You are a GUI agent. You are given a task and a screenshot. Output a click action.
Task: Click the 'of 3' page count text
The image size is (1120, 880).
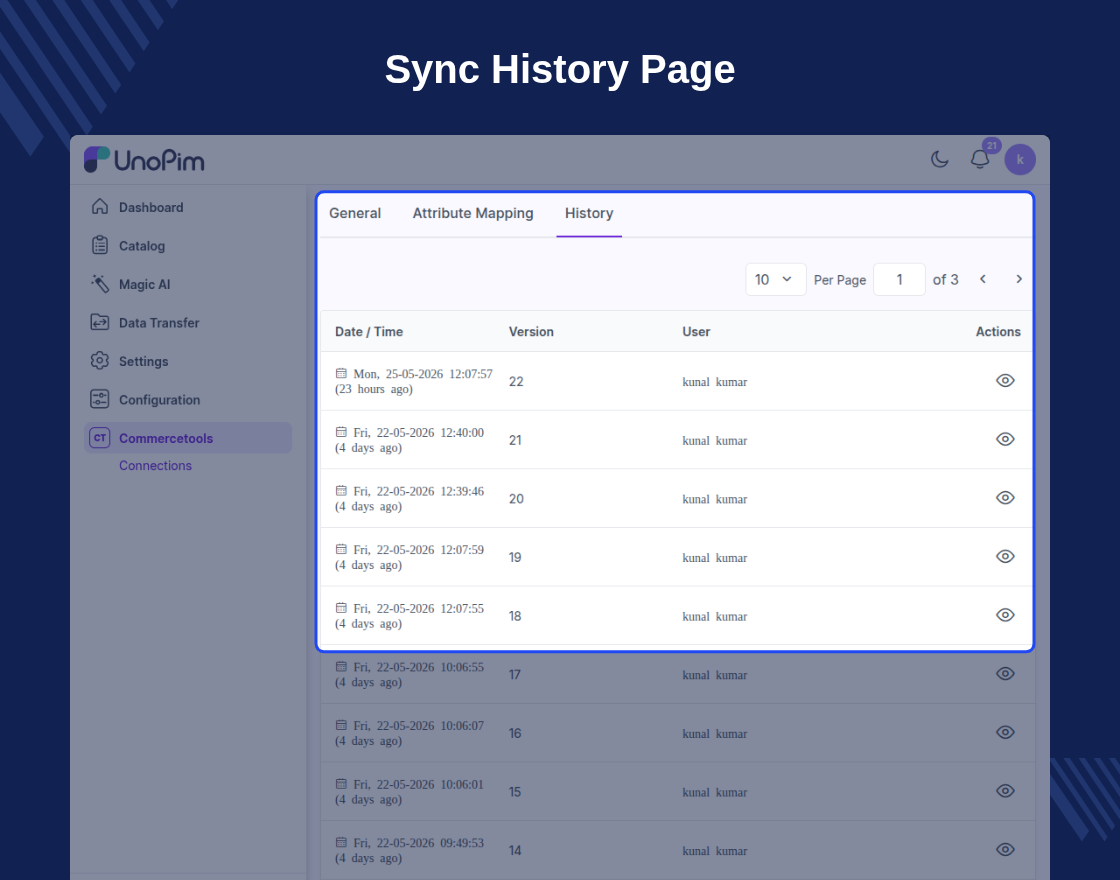(x=945, y=279)
